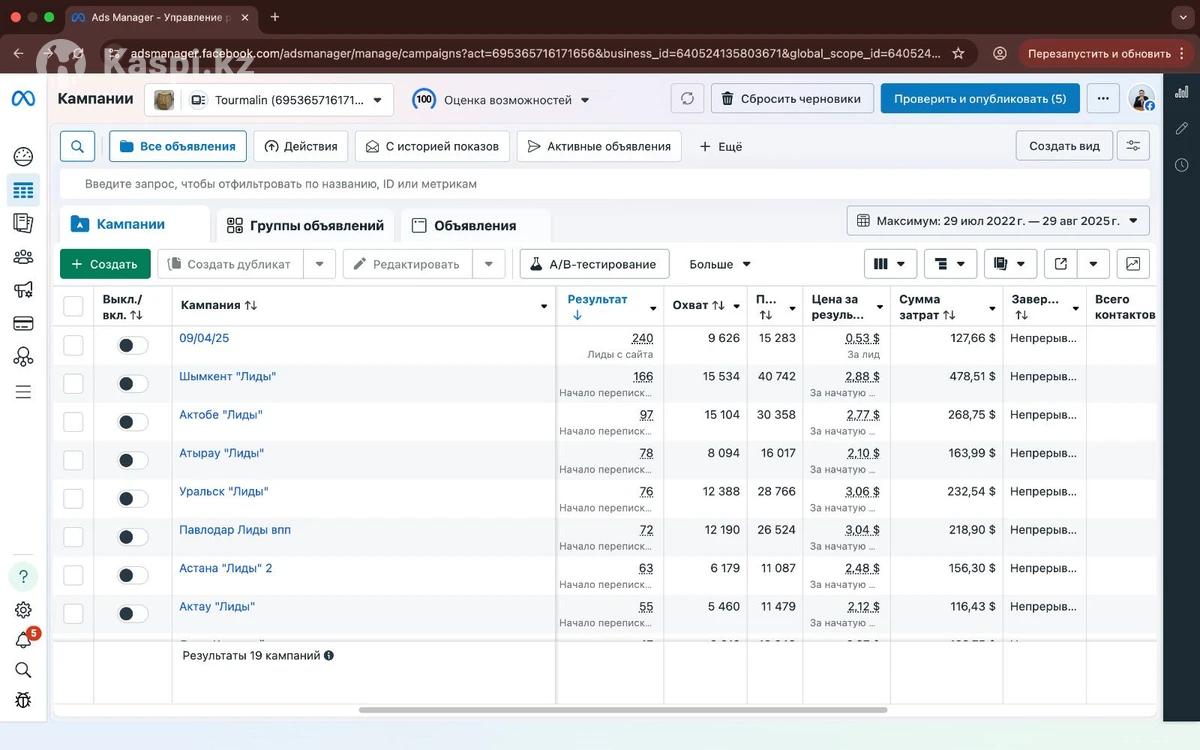The width and height of the screenshot is (1200, 750).
Task: Check the box for Актау "Лиды"
Action: click(x=73, y=613)
